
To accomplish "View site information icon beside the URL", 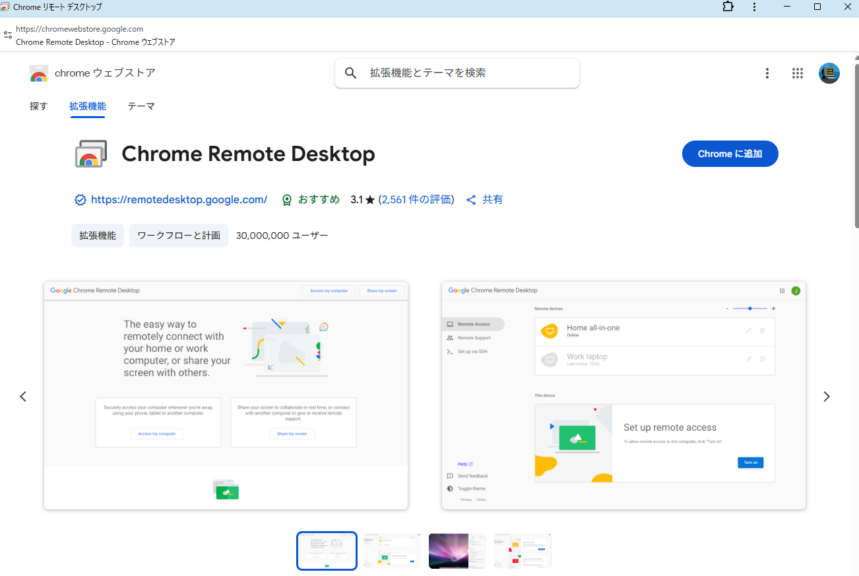I will [8, 35].
